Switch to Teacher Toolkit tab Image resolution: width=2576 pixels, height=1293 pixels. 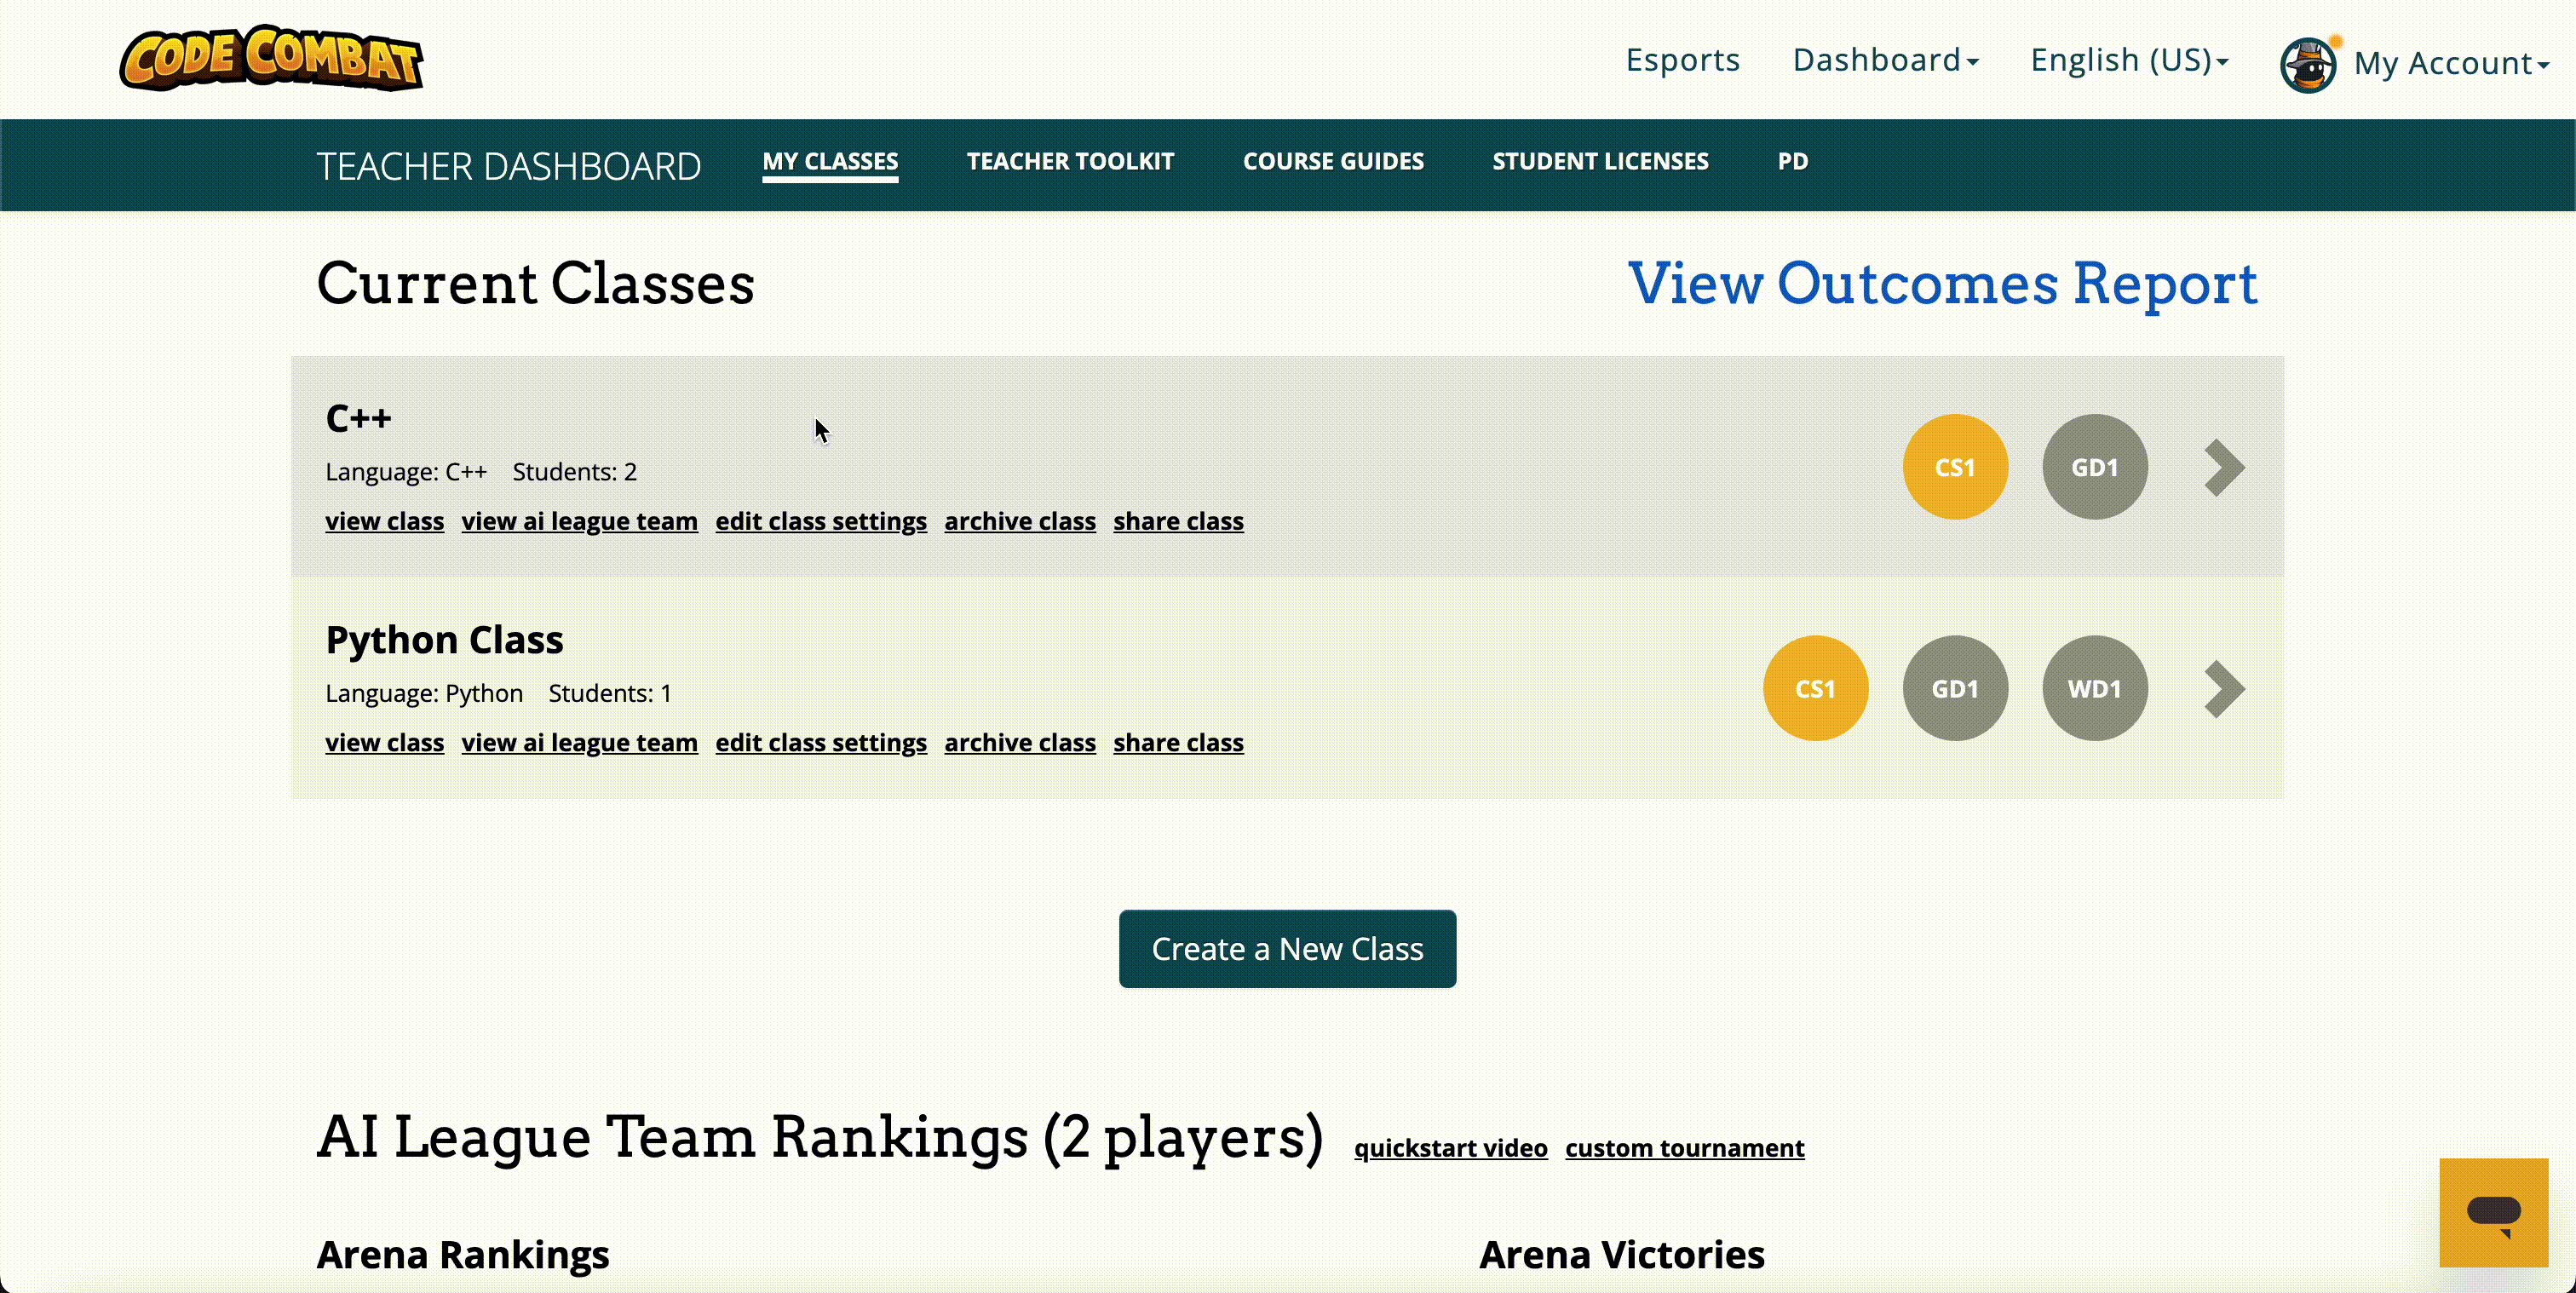[1070, 161]
